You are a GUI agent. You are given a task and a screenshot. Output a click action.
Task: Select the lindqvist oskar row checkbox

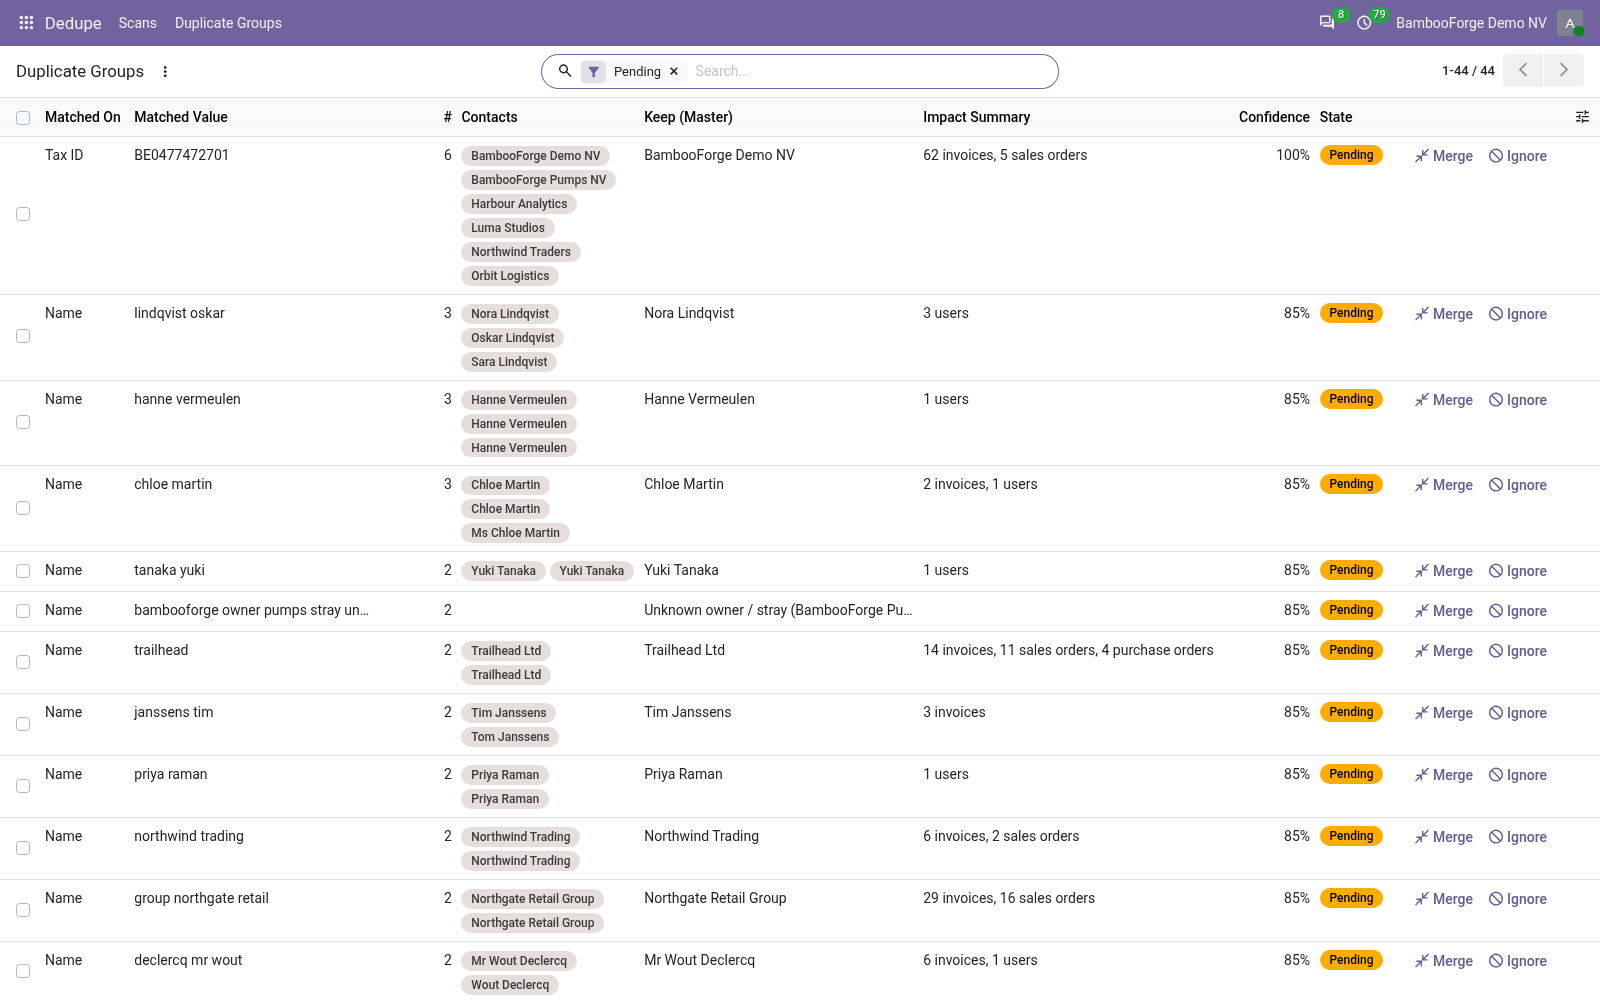click(x=23, y=336)
